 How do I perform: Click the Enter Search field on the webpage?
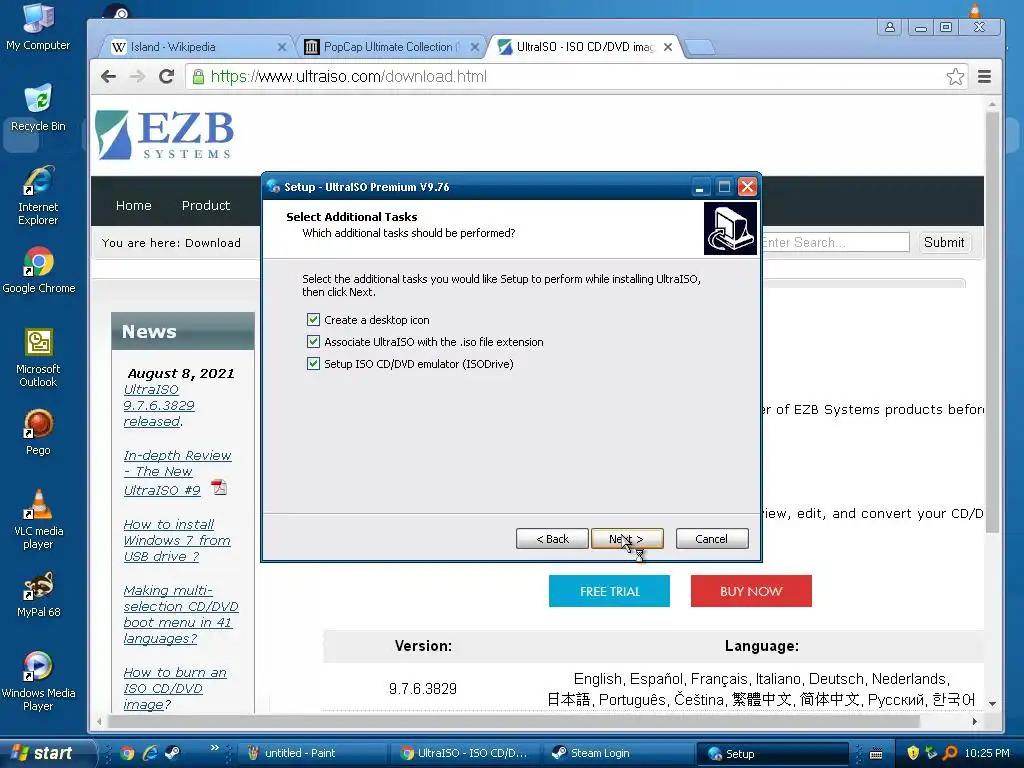tap(835, 242)
